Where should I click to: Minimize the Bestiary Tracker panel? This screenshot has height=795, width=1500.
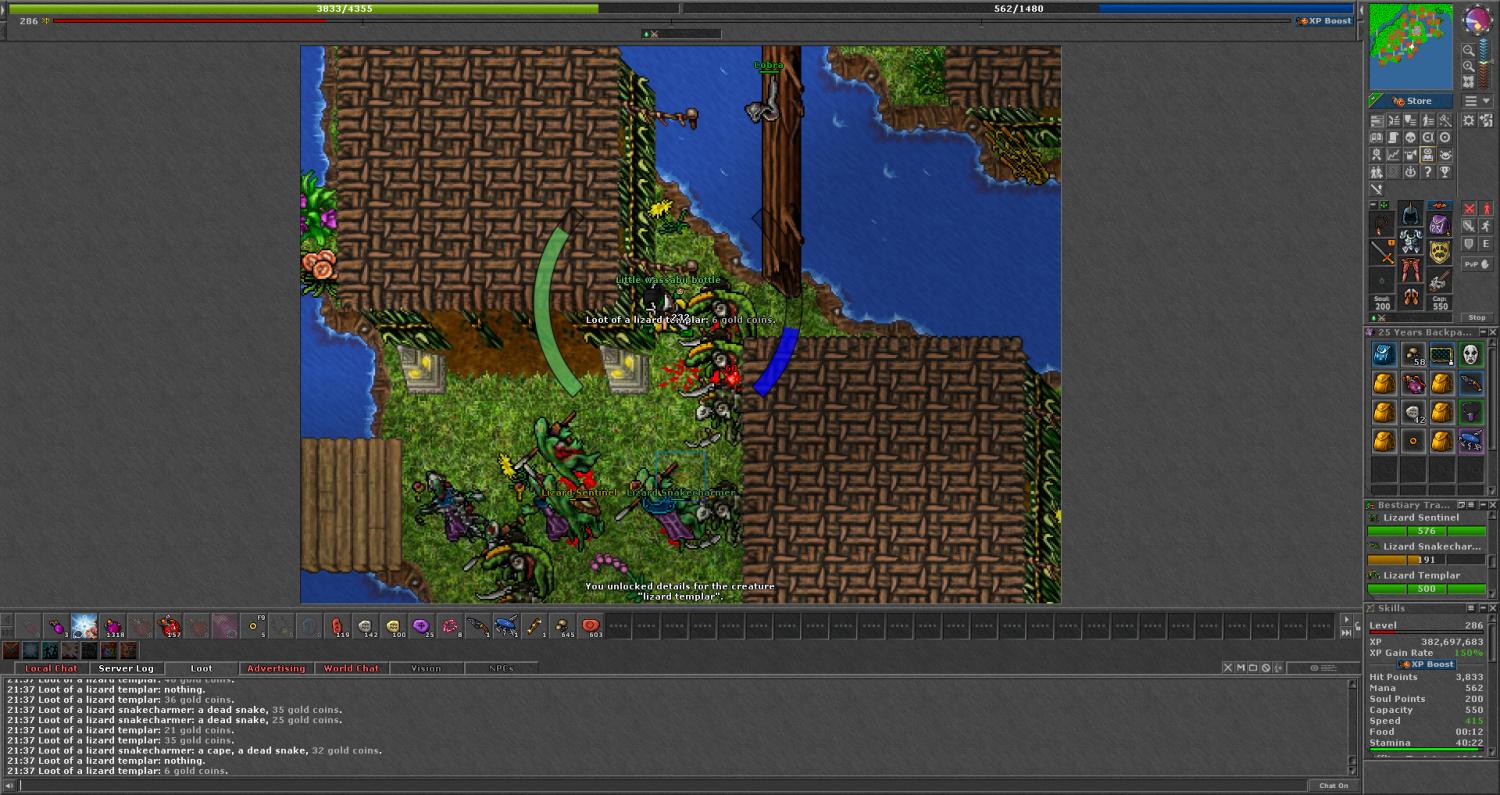coord(1482,505)
